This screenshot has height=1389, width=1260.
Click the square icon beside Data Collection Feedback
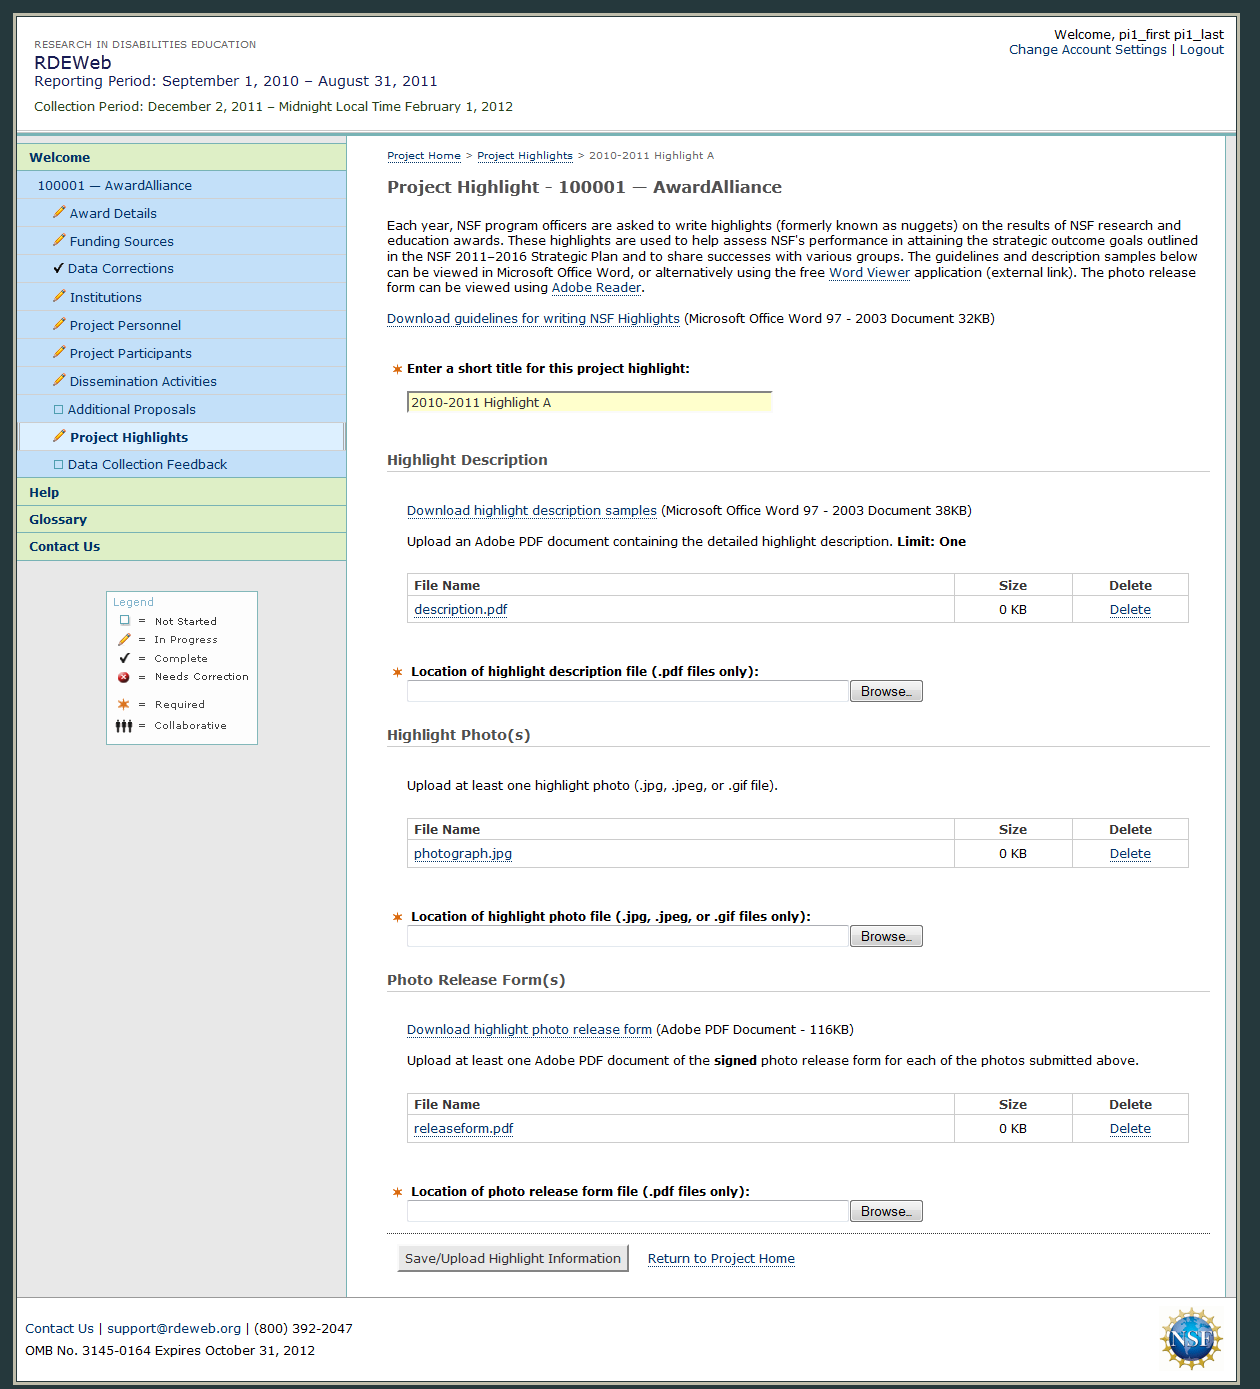(x=58, y=464)
